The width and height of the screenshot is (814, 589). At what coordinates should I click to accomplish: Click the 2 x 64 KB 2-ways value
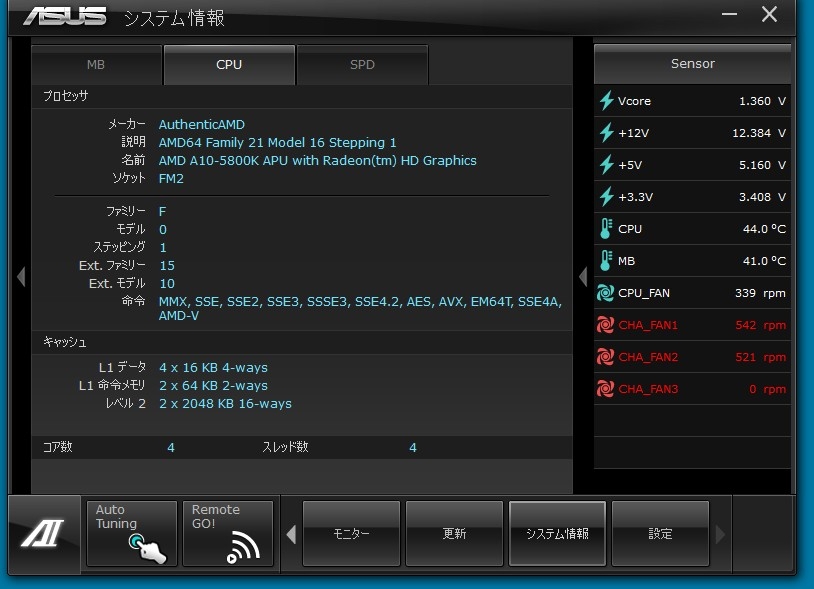(x=213, y=386)
